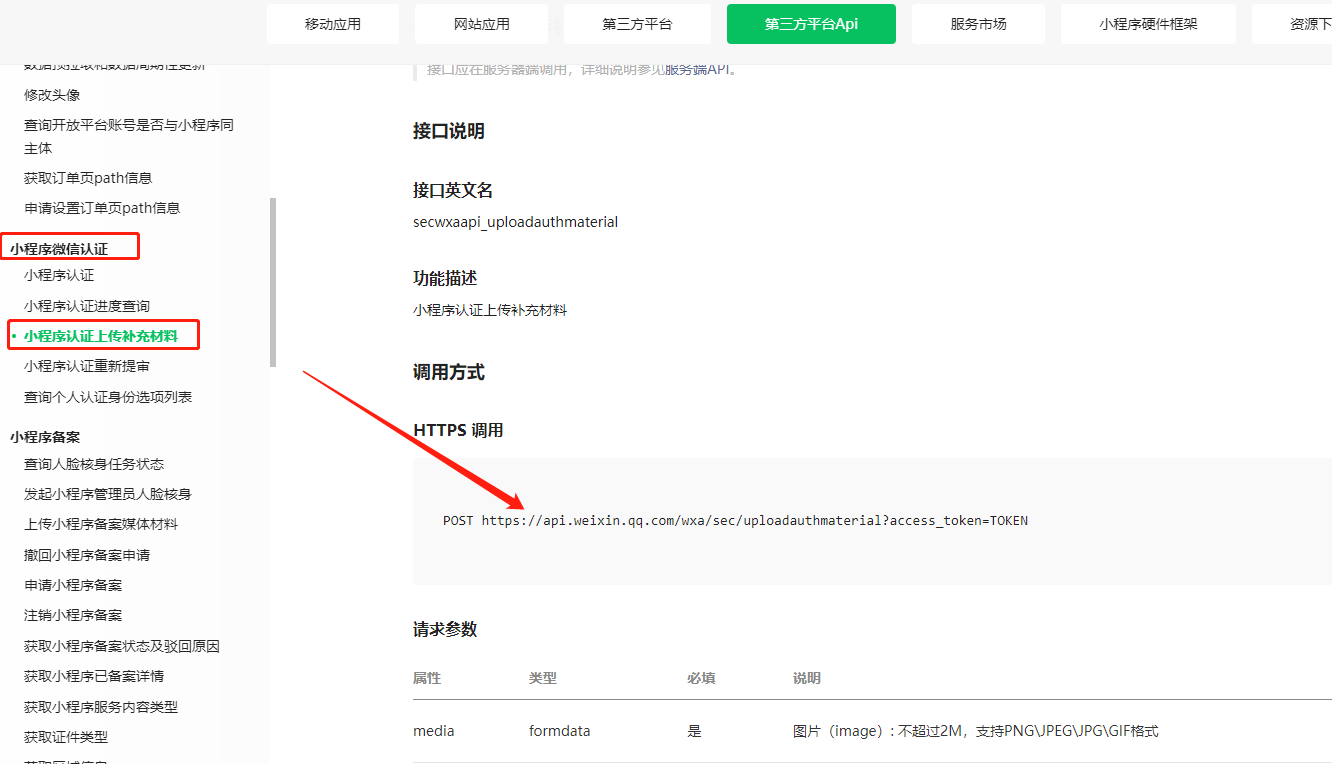
Task: Click the 必填 column header
Action: click(x=701, y=678)
